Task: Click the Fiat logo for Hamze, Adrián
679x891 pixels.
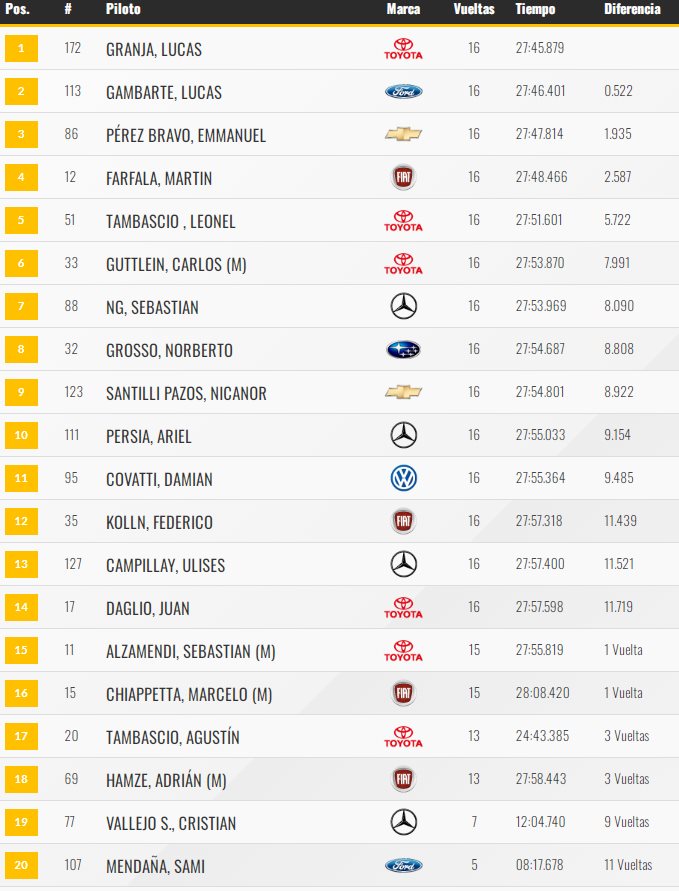Action: pyautogui.click(x=403, y=779)
